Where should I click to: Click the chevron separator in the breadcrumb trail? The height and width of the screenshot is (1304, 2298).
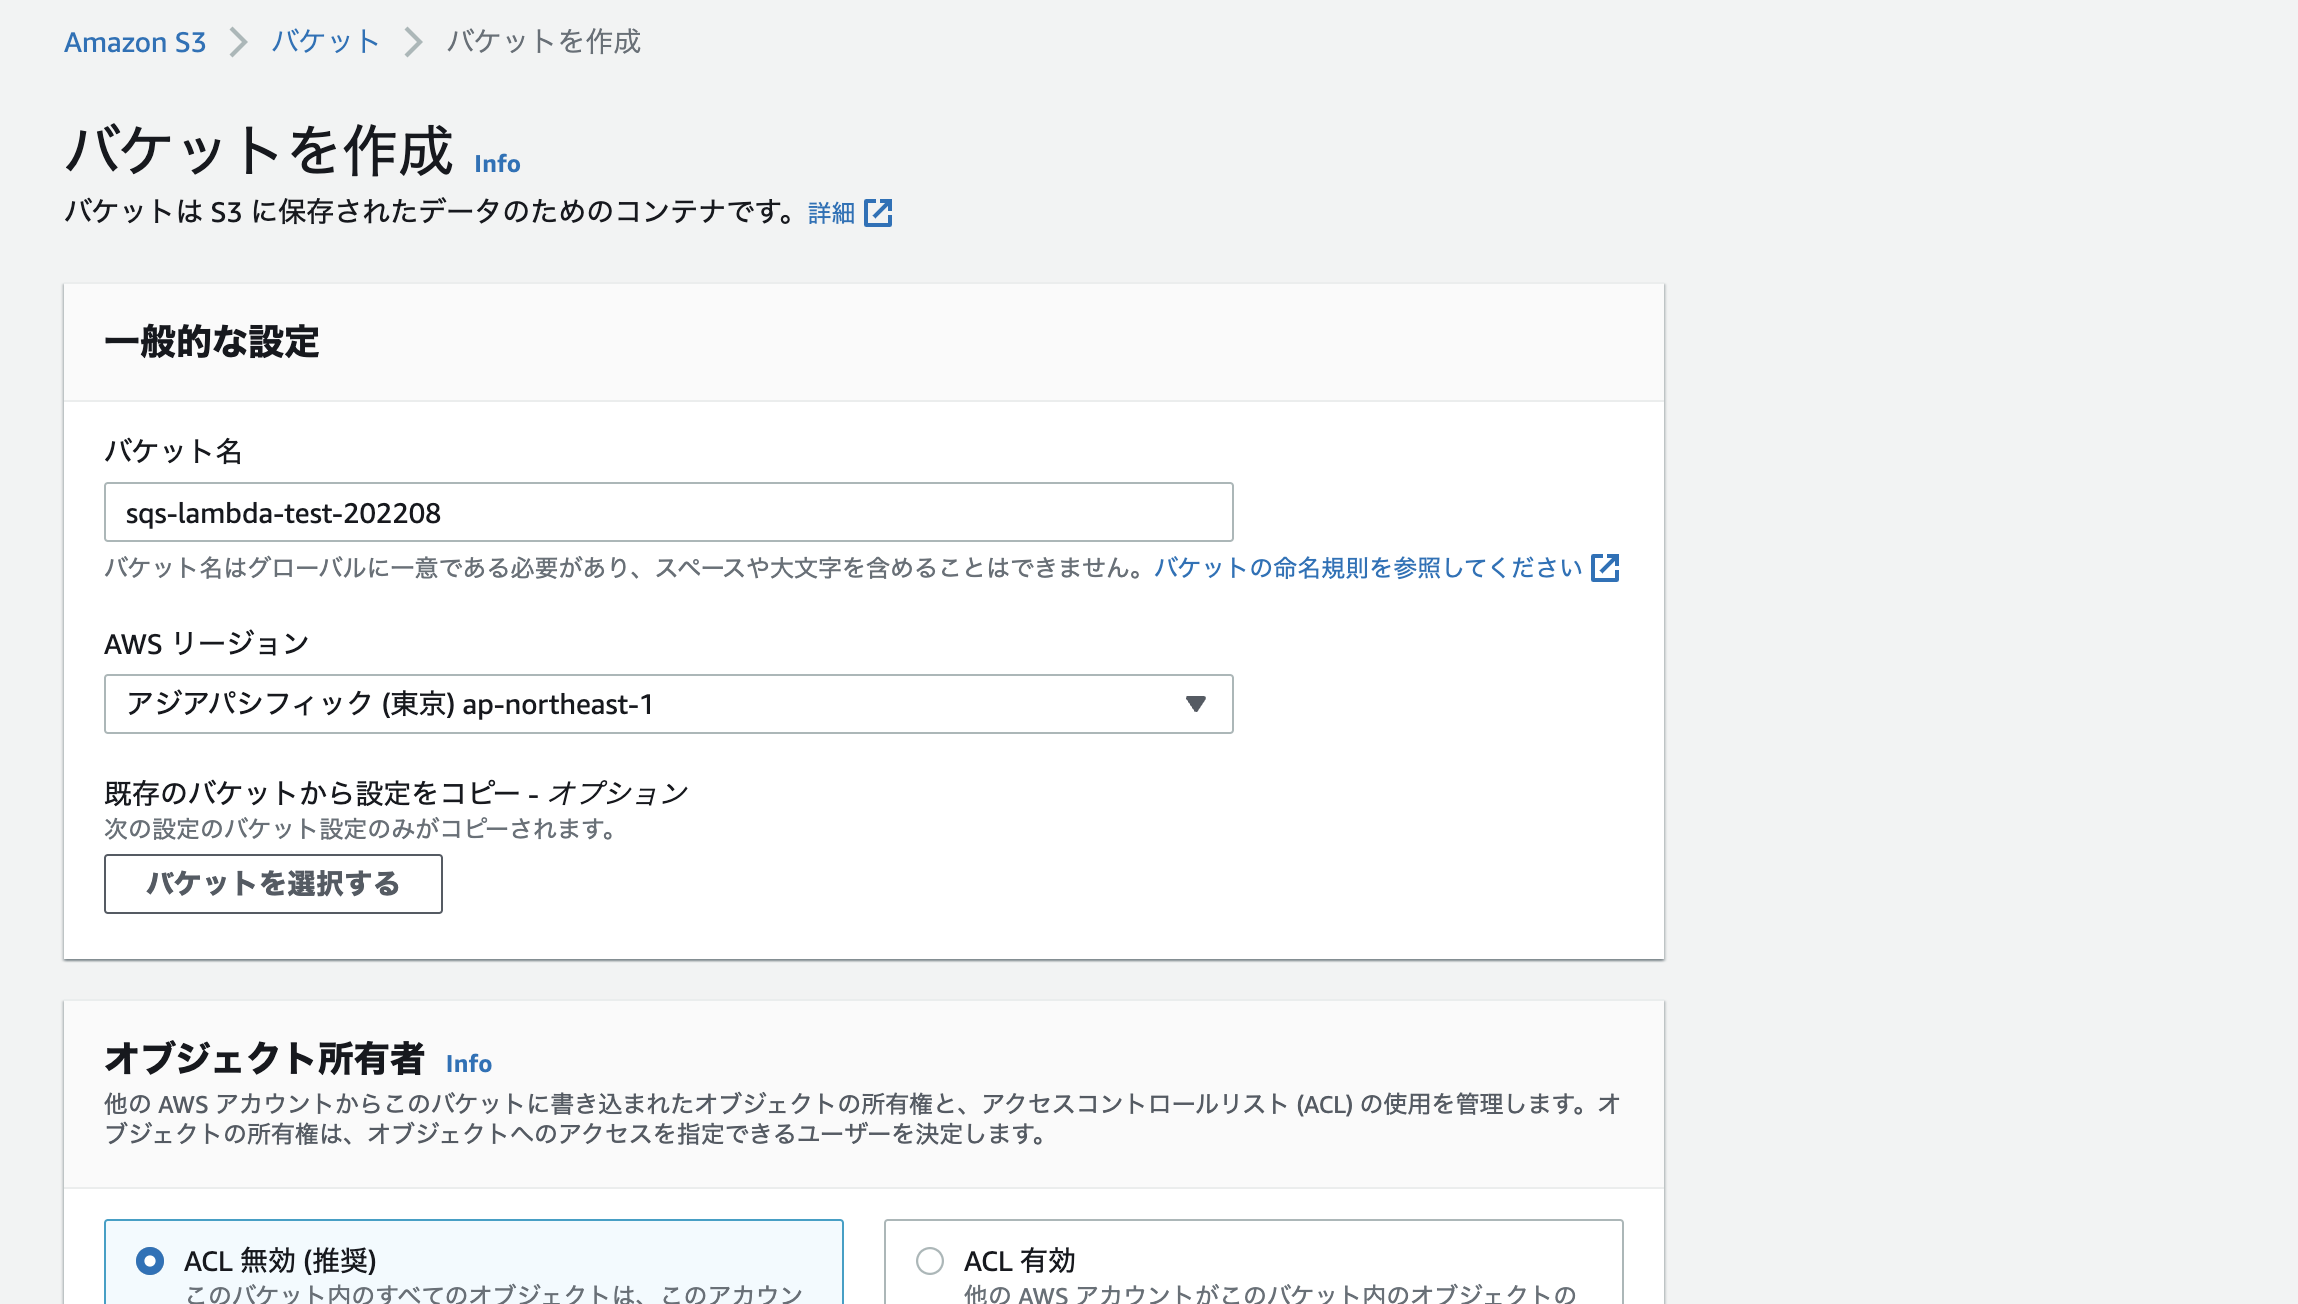pyautogui.click(x=238, y=43)
